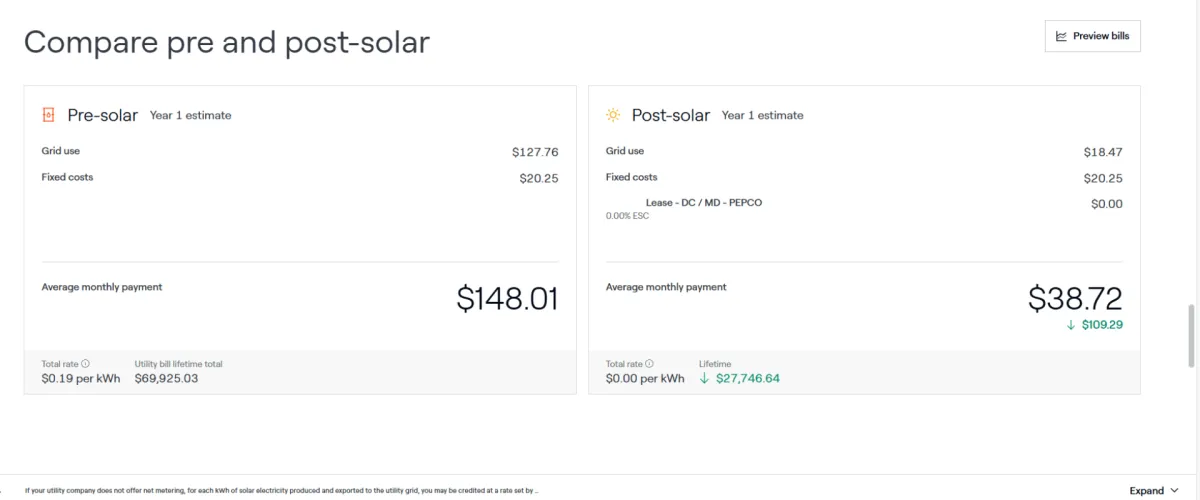Click the Pre-solar $148.01 monthly payment

[x=507, y=299]
